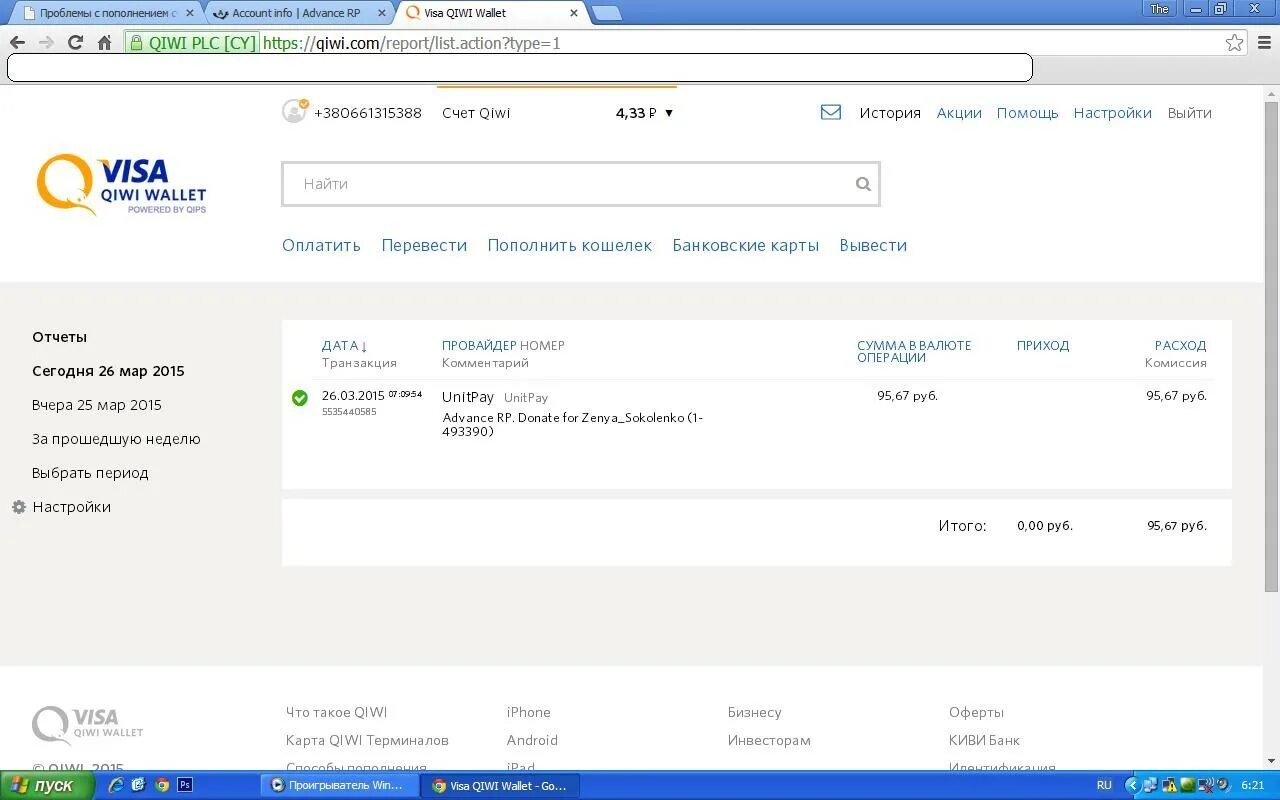Select Вчера 25 мар 2015 report
1280x800 pixels.
click(x=97, y=405)
